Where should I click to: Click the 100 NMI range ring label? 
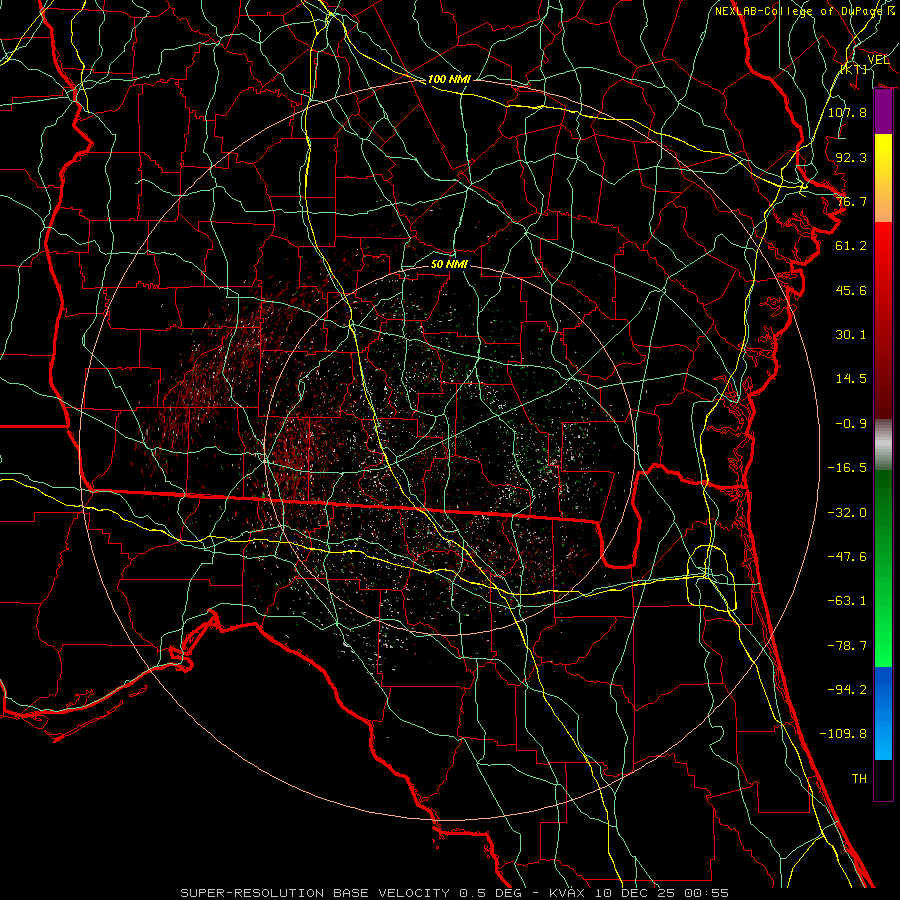(449, 79)
